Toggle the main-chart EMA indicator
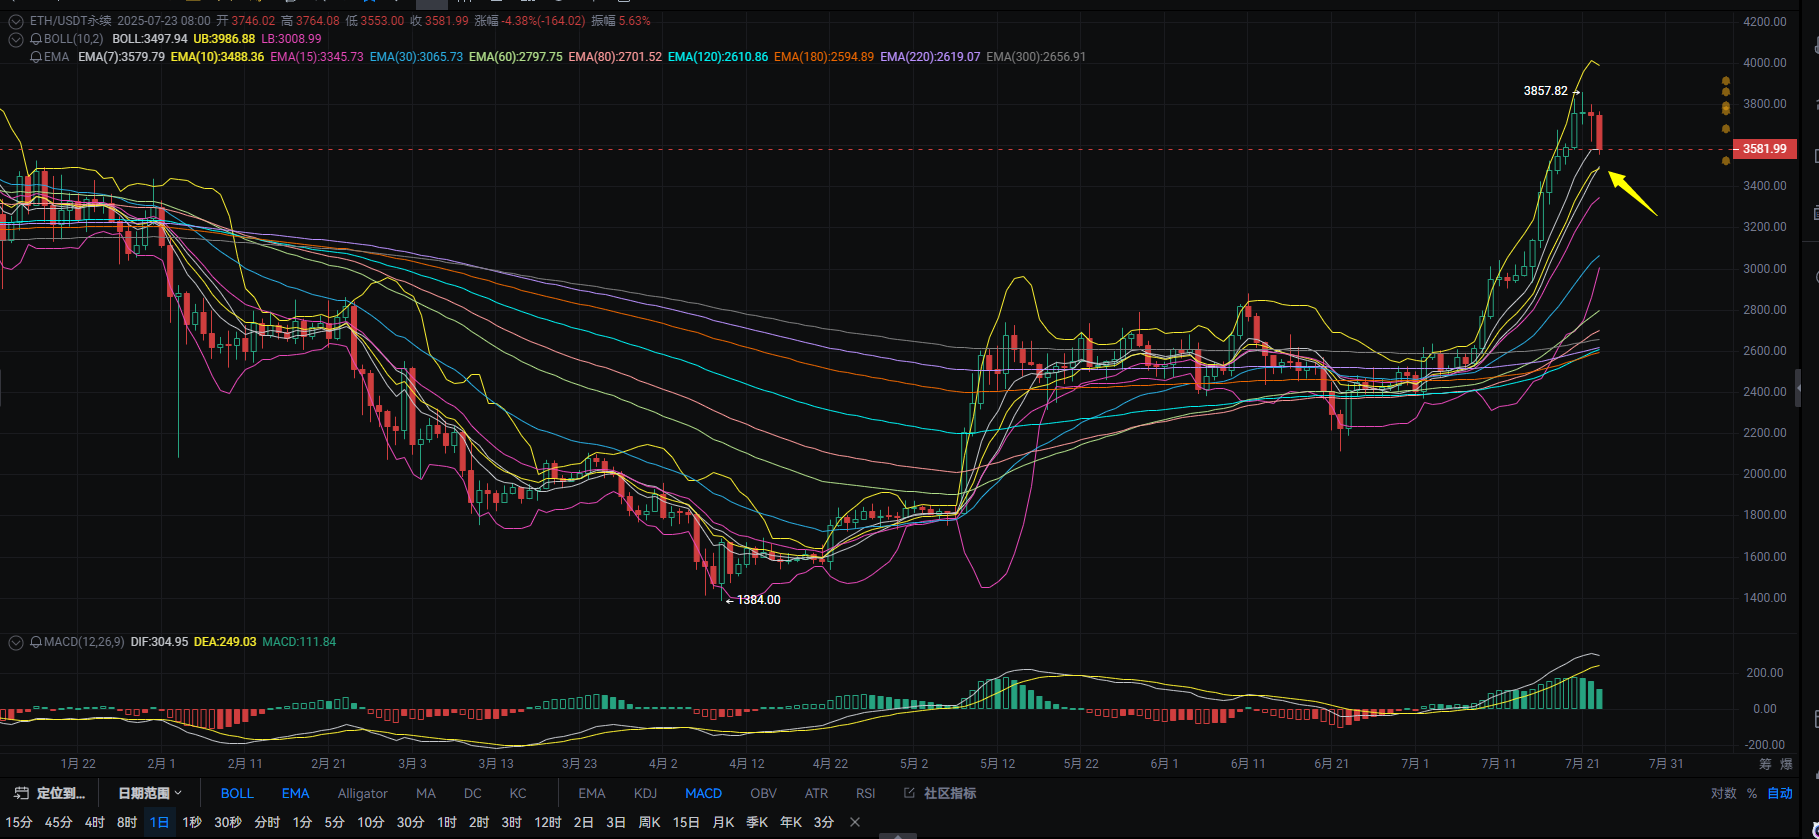This screenshot has height=839, width=1819. pos(295,793)
